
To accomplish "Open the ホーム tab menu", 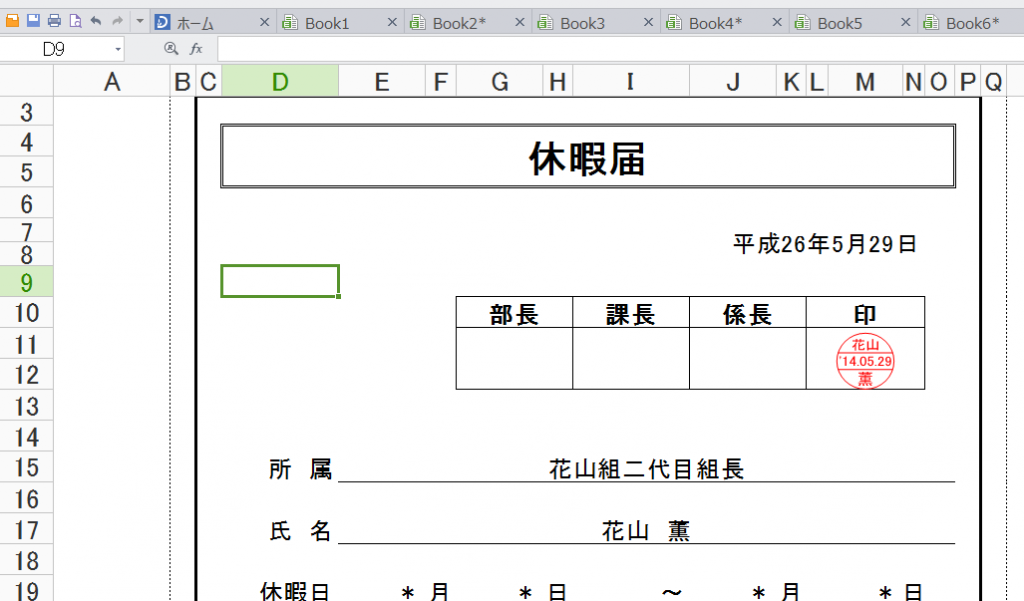I will pos(195,20).
